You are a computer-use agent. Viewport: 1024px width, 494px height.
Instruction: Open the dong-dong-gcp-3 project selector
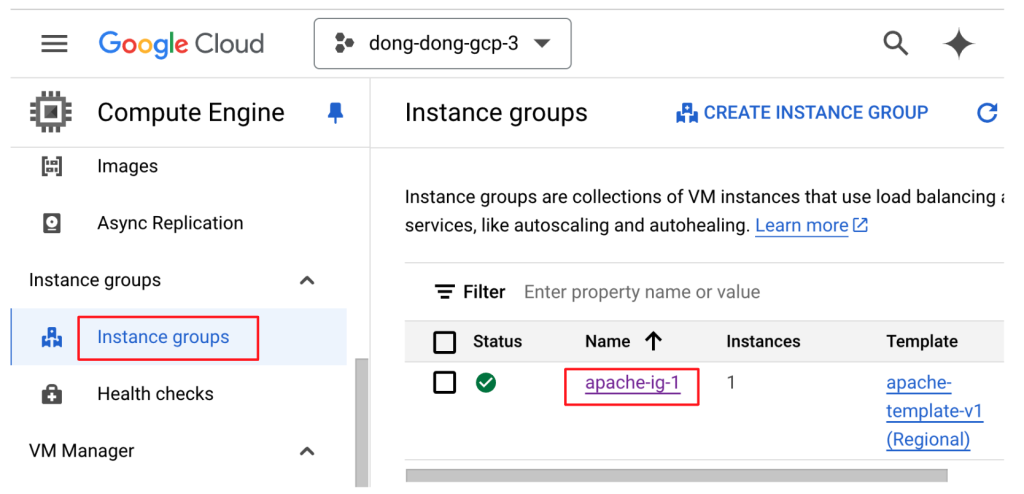coord(442,44)
